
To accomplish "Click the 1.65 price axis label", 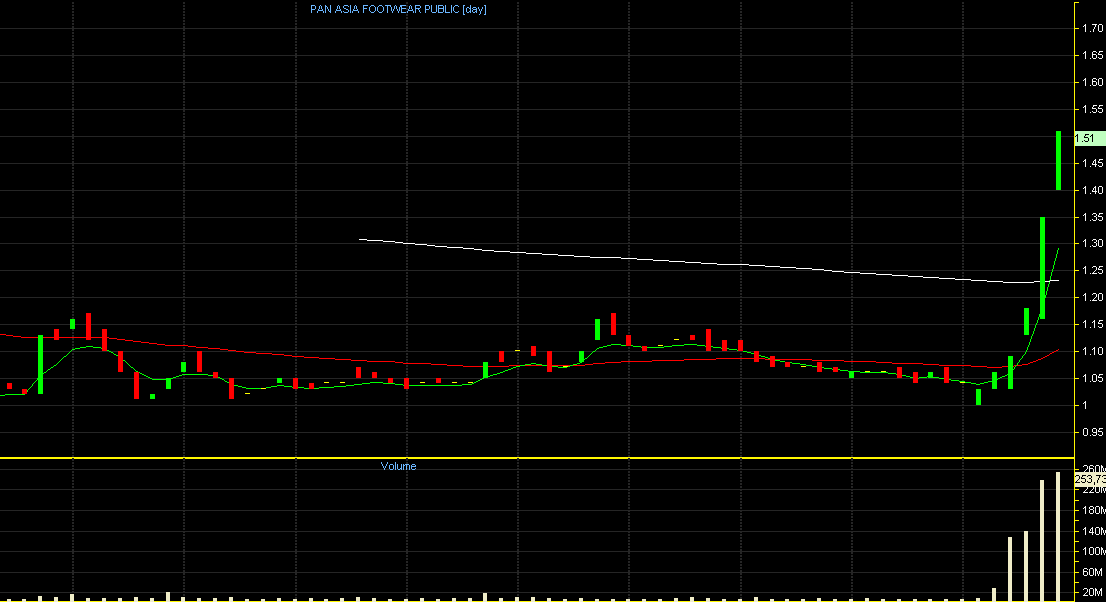I will coord(1093,55).
